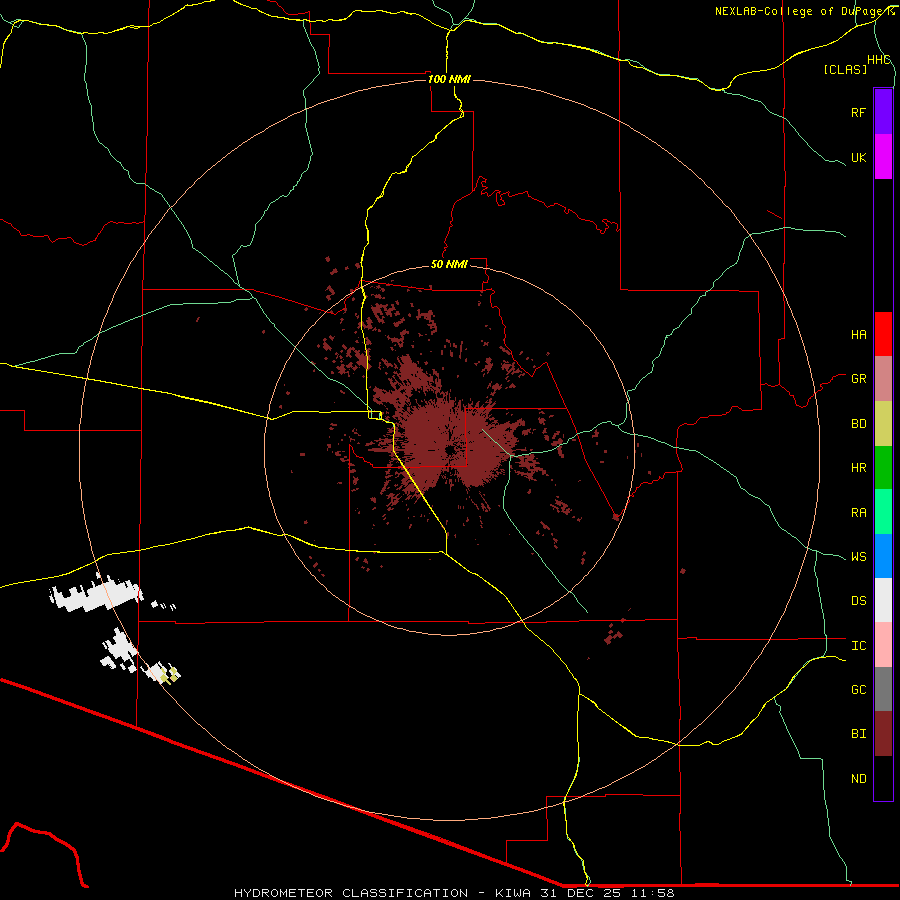This screenshot has height=900, width=900.
Task: Click the "31 DEC 25" date text
Action: pos(581,893)
